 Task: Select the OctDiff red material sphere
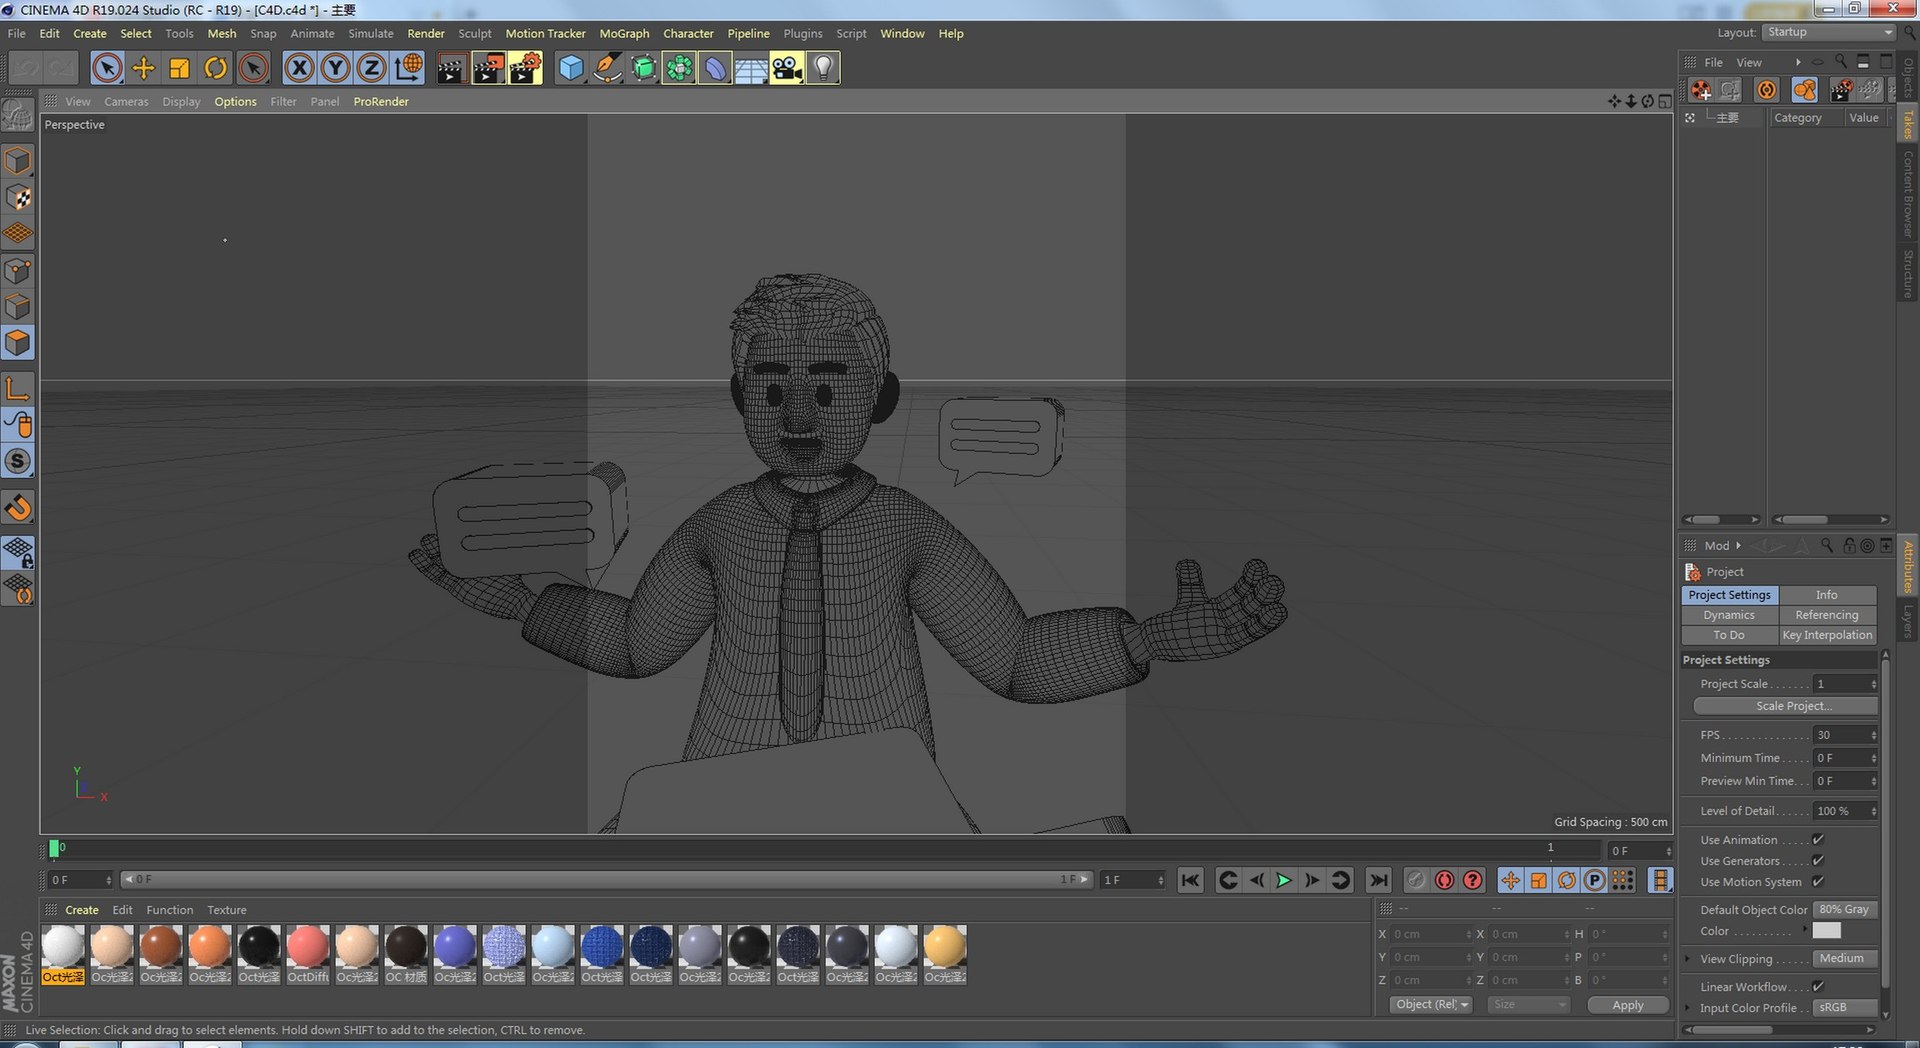pos(308,947)
